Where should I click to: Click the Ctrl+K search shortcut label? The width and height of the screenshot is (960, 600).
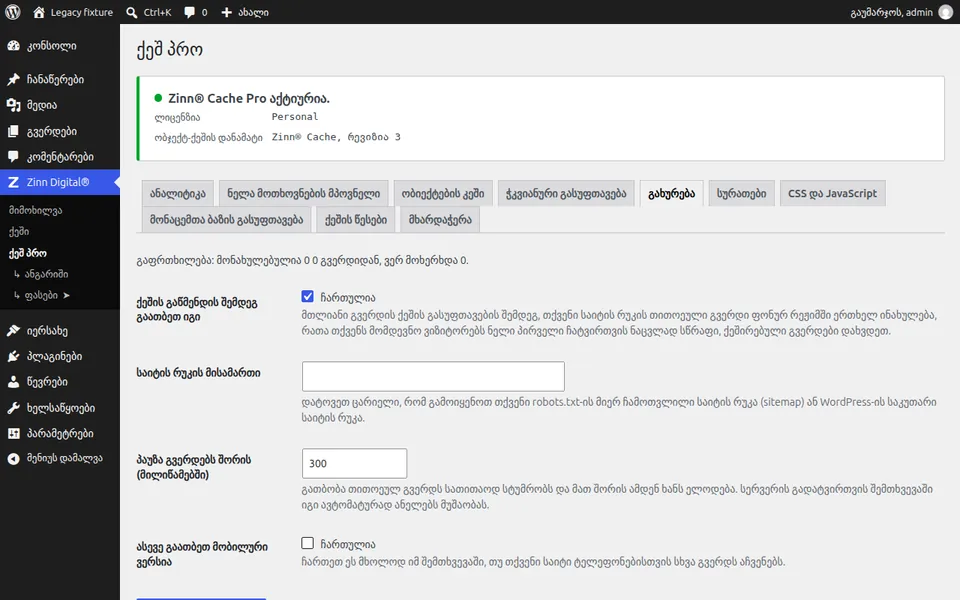point(157,12)
